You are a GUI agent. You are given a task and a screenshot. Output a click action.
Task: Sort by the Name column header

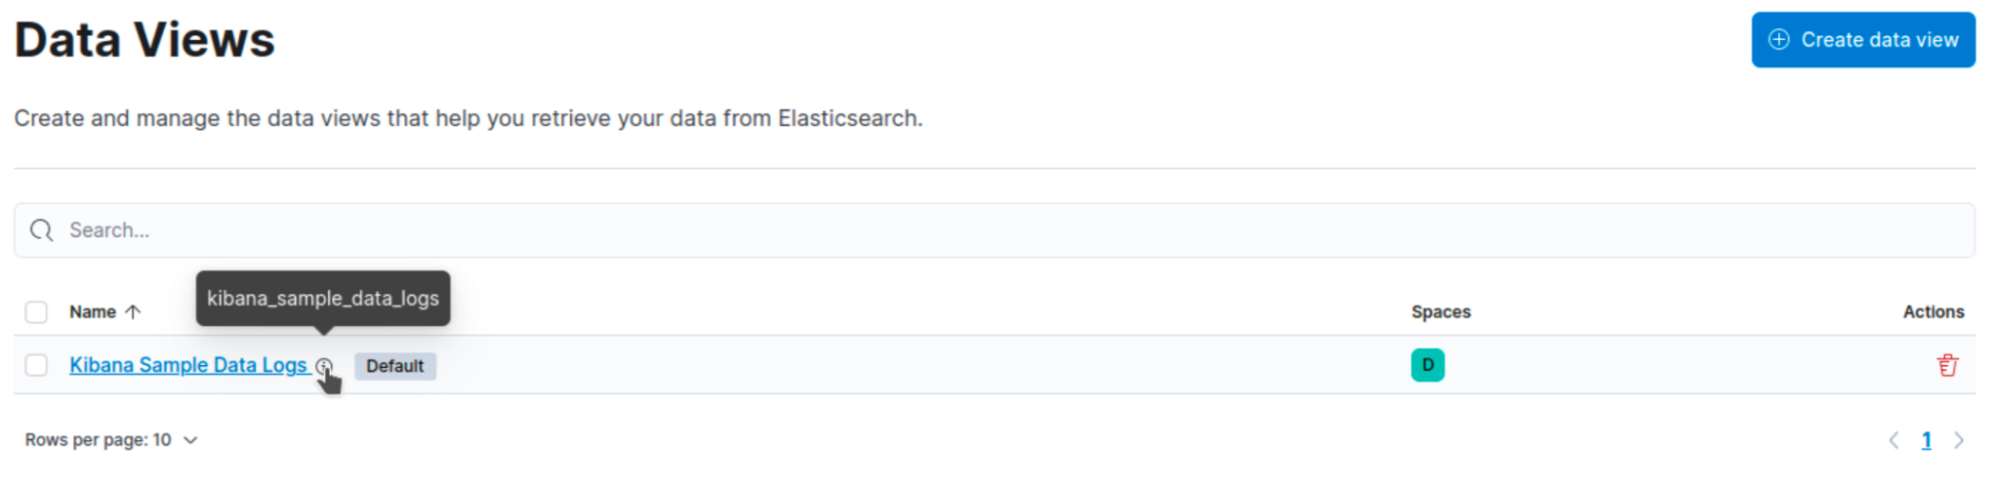93,312
